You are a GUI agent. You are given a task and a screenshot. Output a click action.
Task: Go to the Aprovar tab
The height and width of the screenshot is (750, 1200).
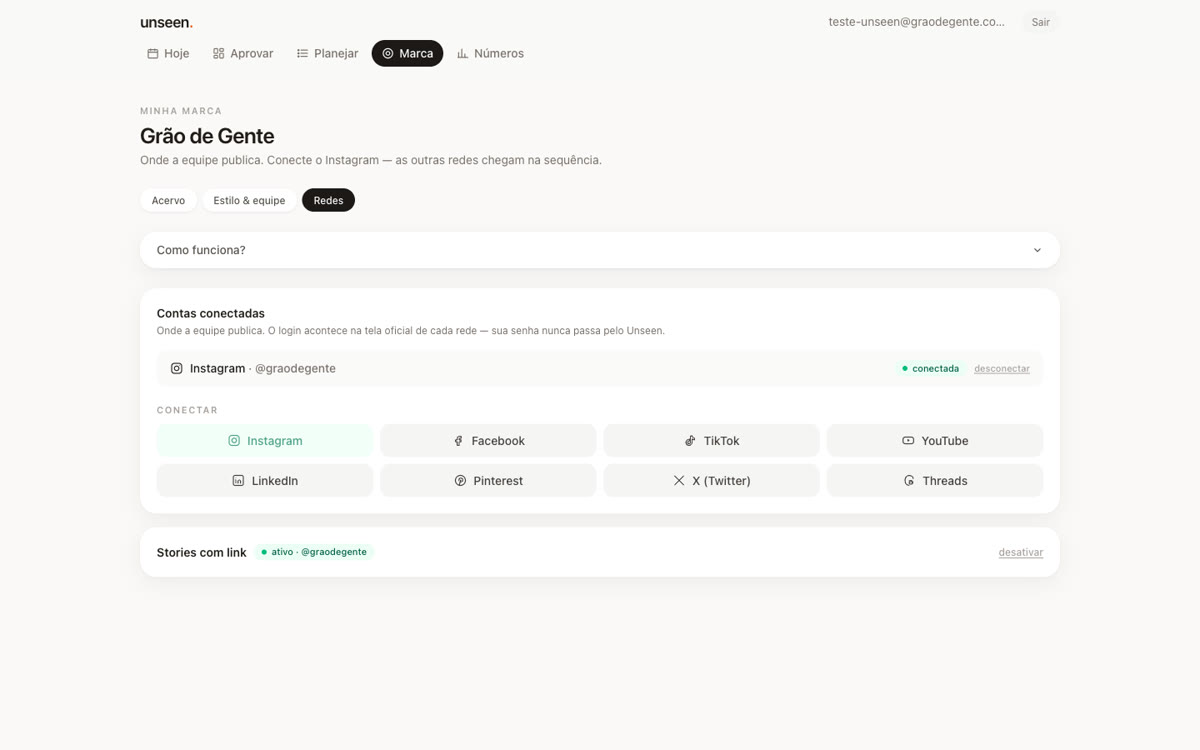243,53
